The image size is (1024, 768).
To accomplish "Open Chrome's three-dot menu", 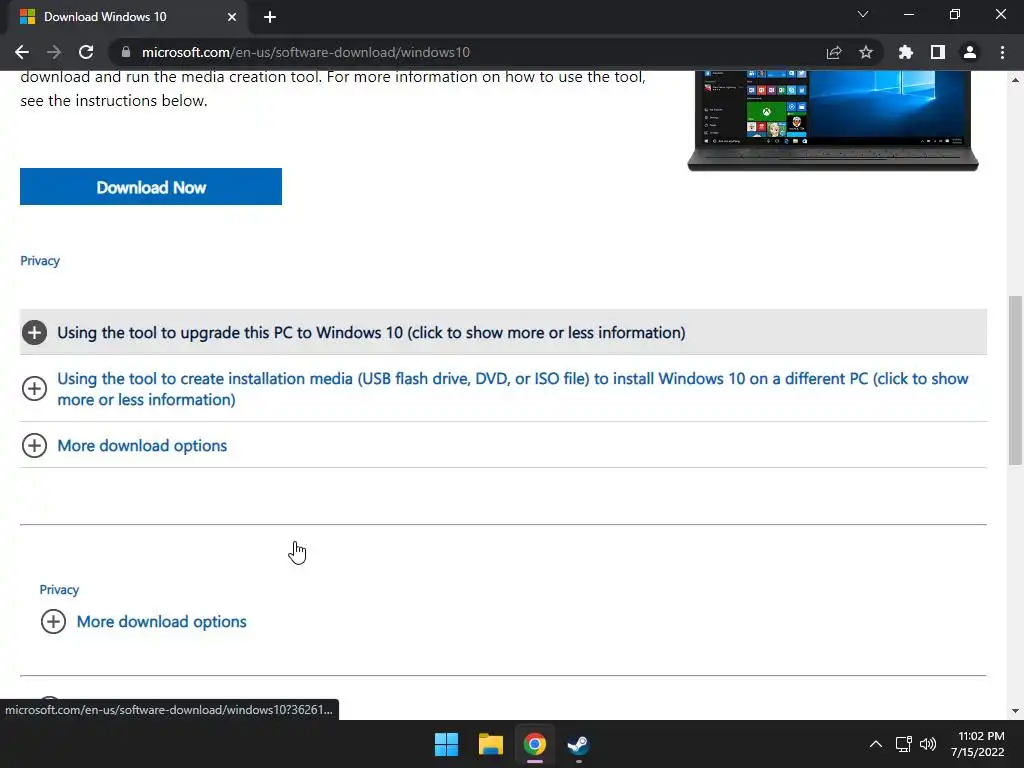I will coord(1002,52).
